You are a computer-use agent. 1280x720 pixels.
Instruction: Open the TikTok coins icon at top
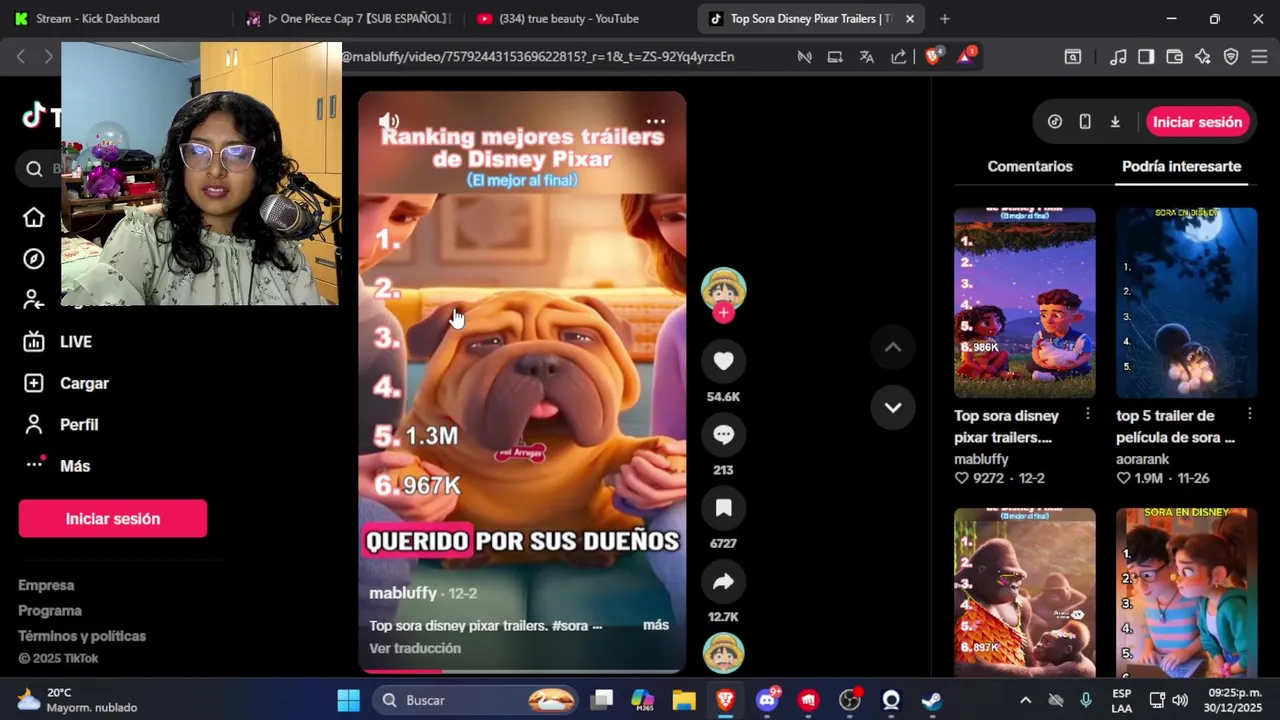[1054, 122]
